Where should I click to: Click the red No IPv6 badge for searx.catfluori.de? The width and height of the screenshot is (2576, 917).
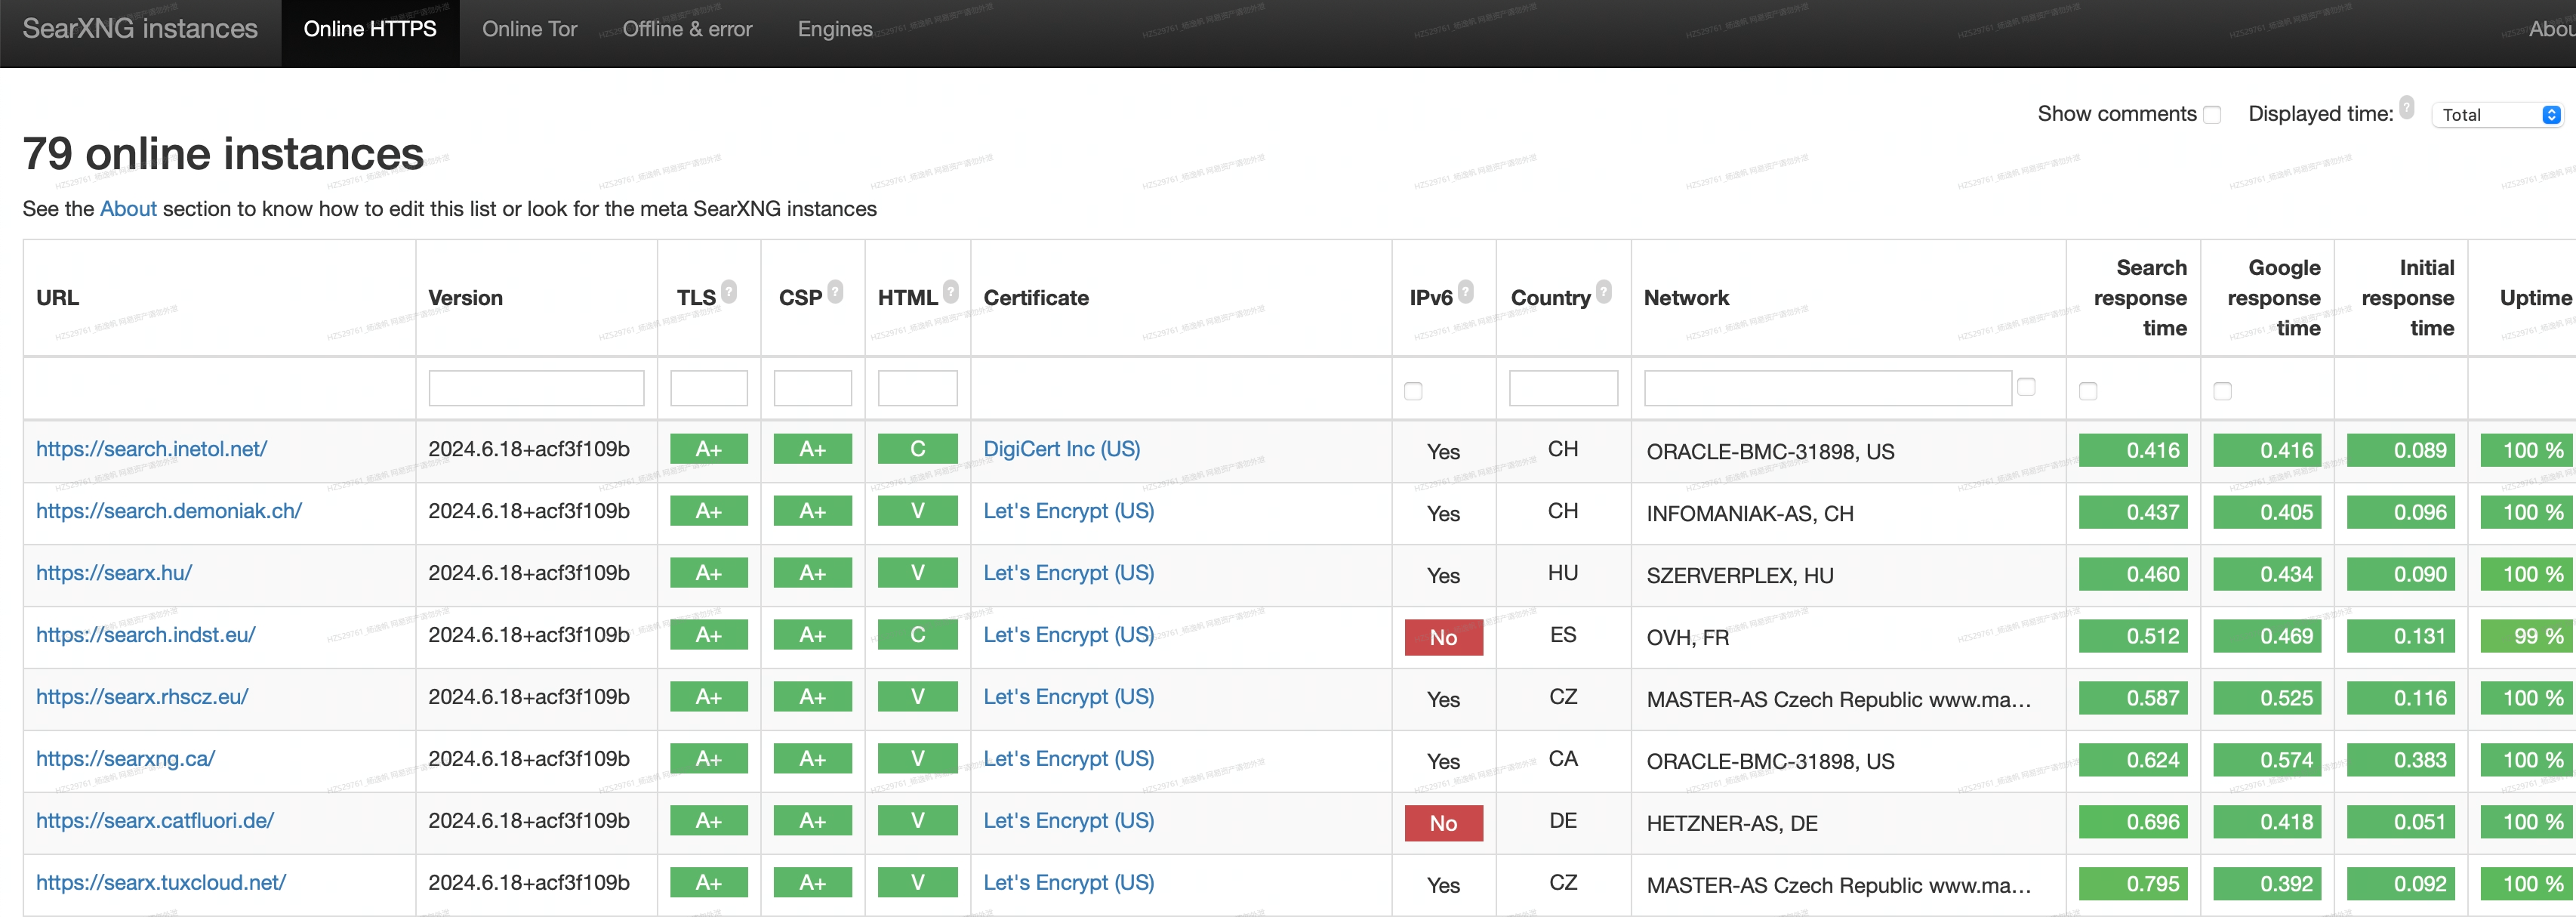(x=1444, y=824)
